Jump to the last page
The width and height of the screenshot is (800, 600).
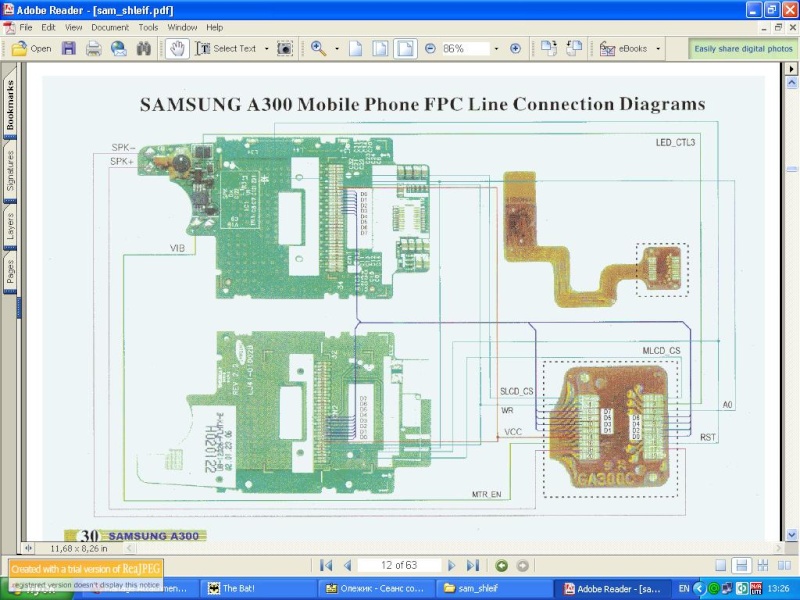tap(473, 565)
